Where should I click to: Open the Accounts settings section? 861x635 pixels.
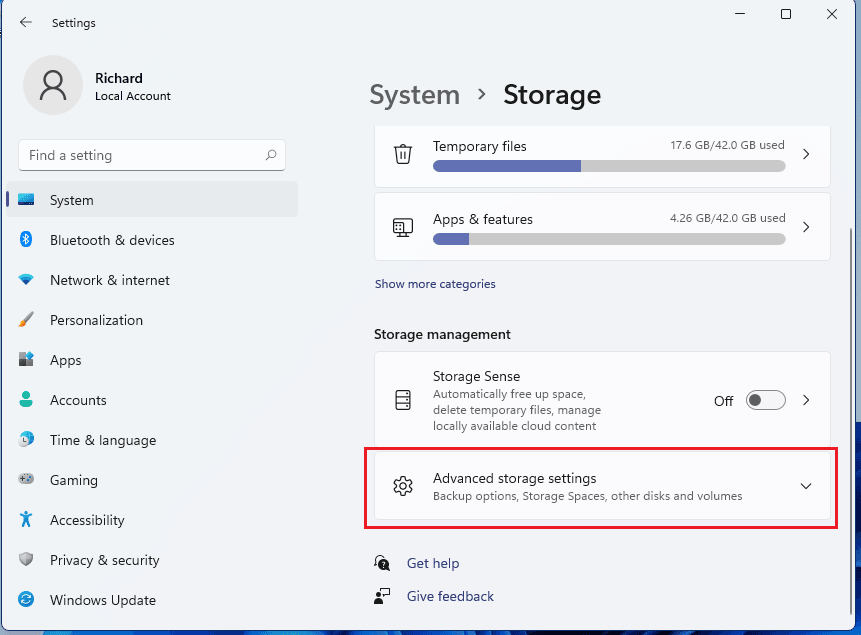click(x=78, y=400)
